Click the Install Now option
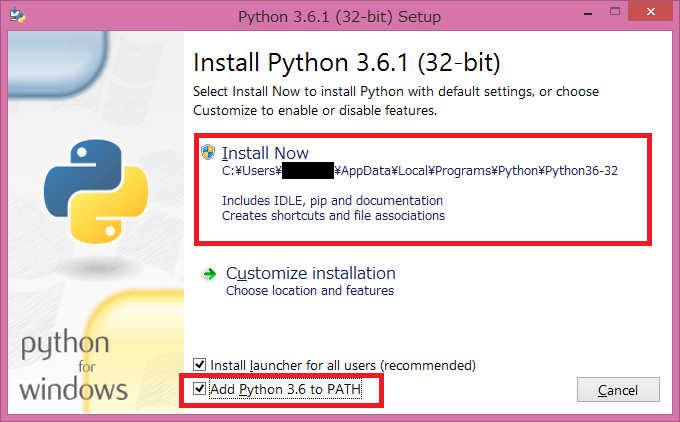680x422 pixels. (x=423, y=190)
